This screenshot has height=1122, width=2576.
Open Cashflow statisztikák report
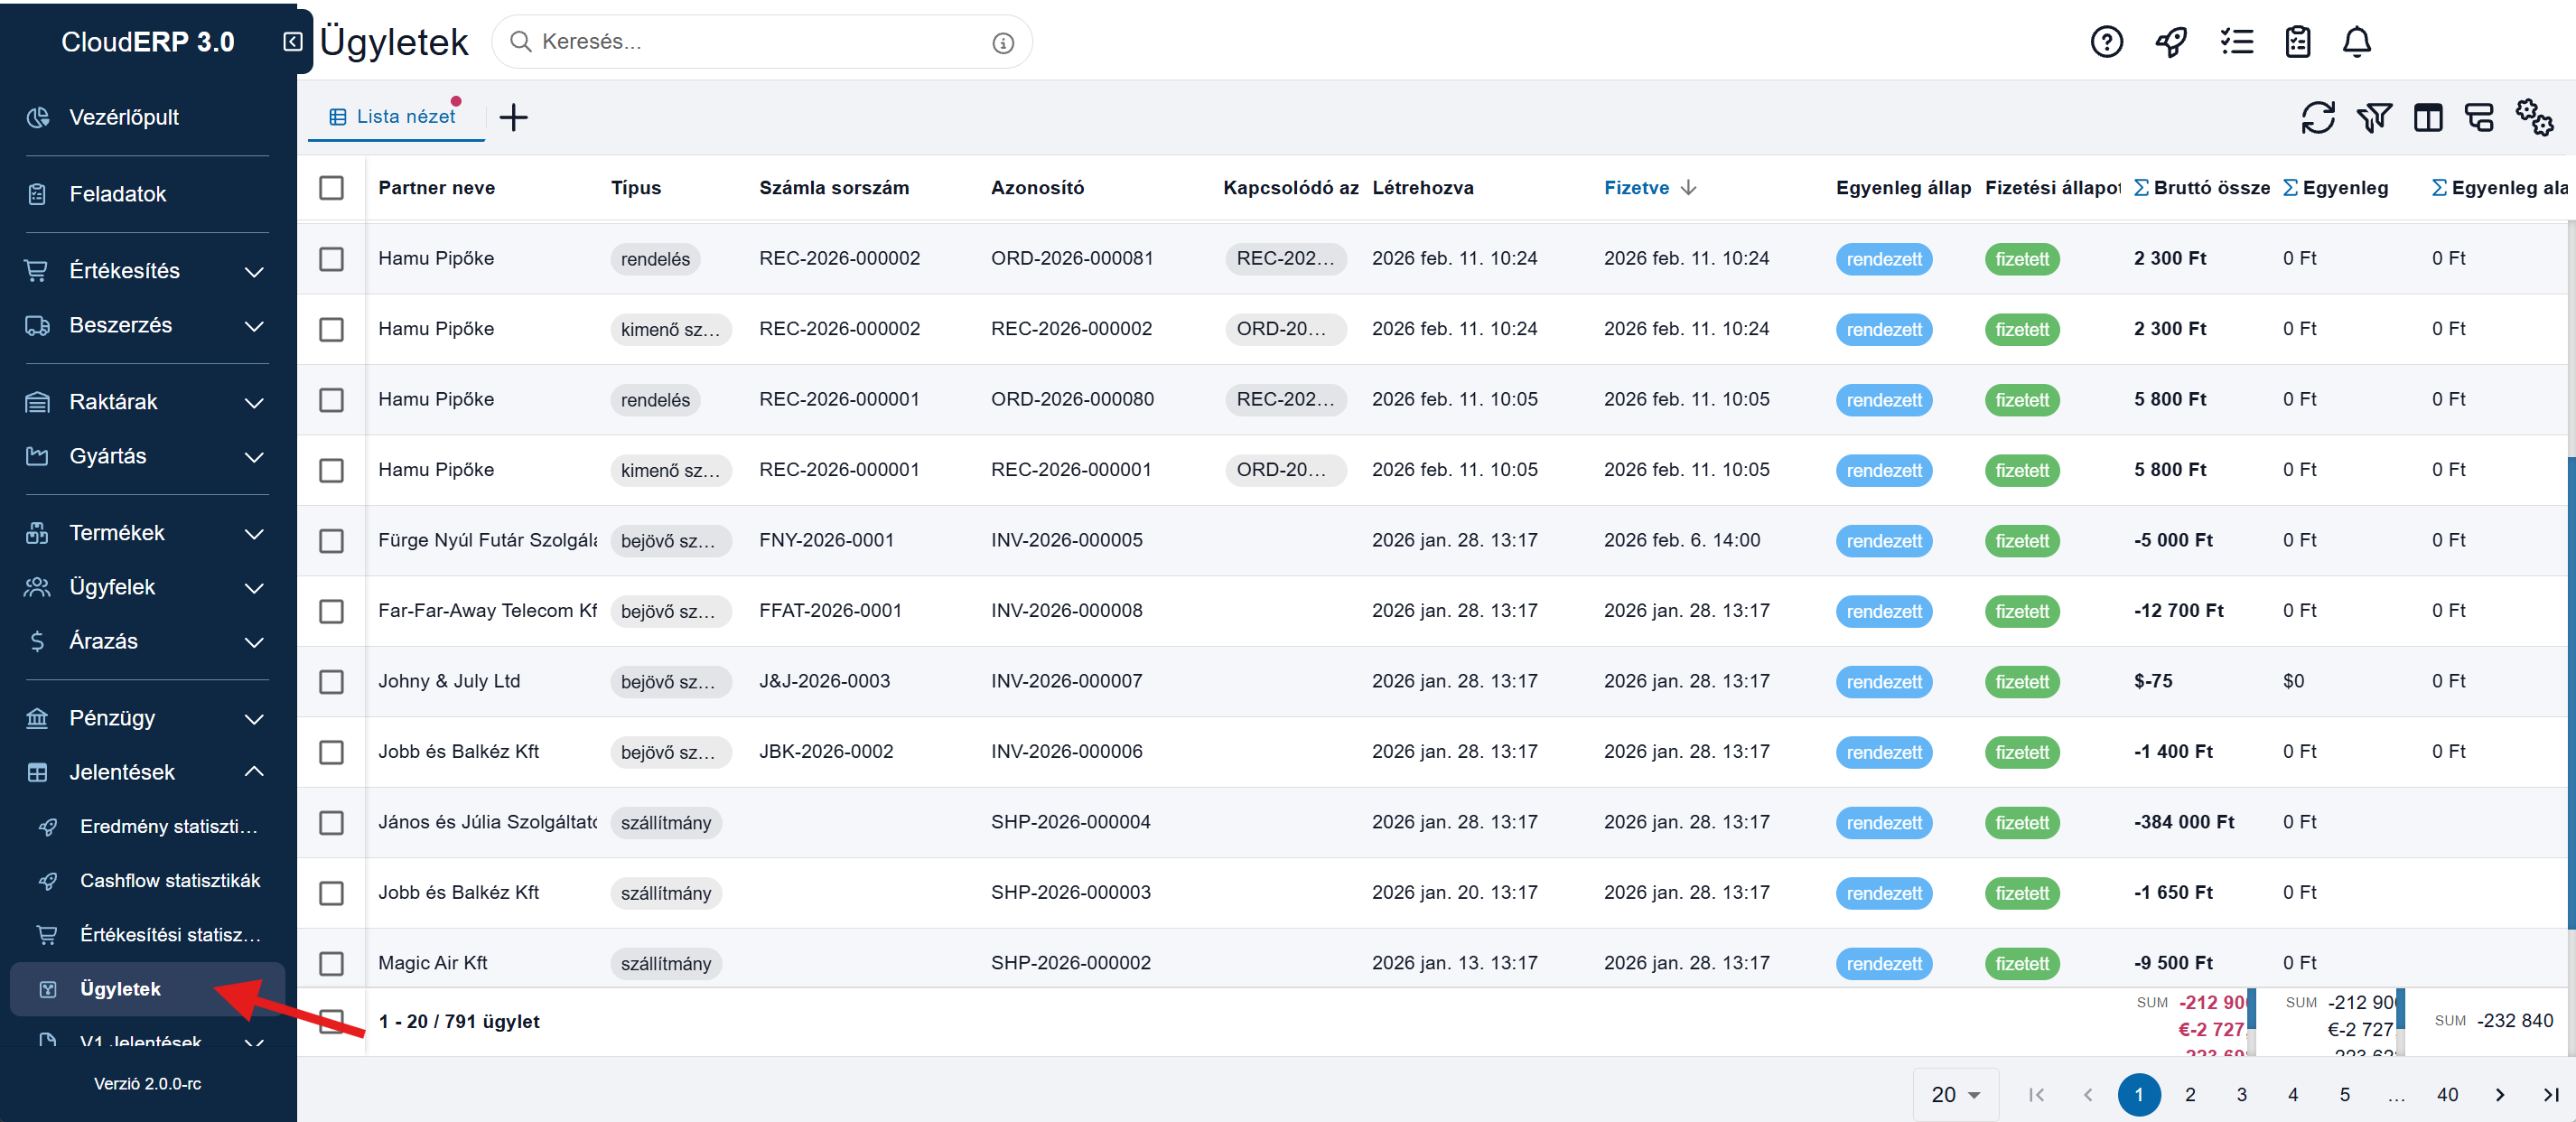pos(170,881)
